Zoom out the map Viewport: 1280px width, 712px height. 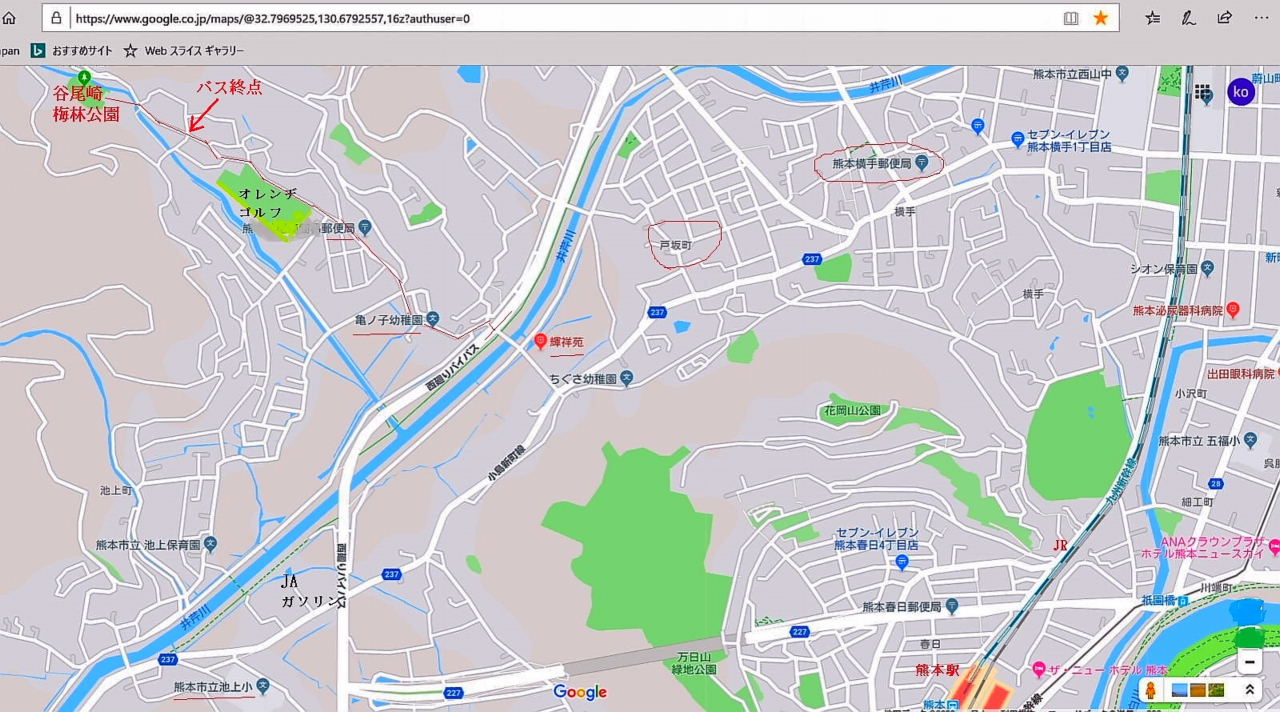pyautogui.click(x=1249, y=662)
